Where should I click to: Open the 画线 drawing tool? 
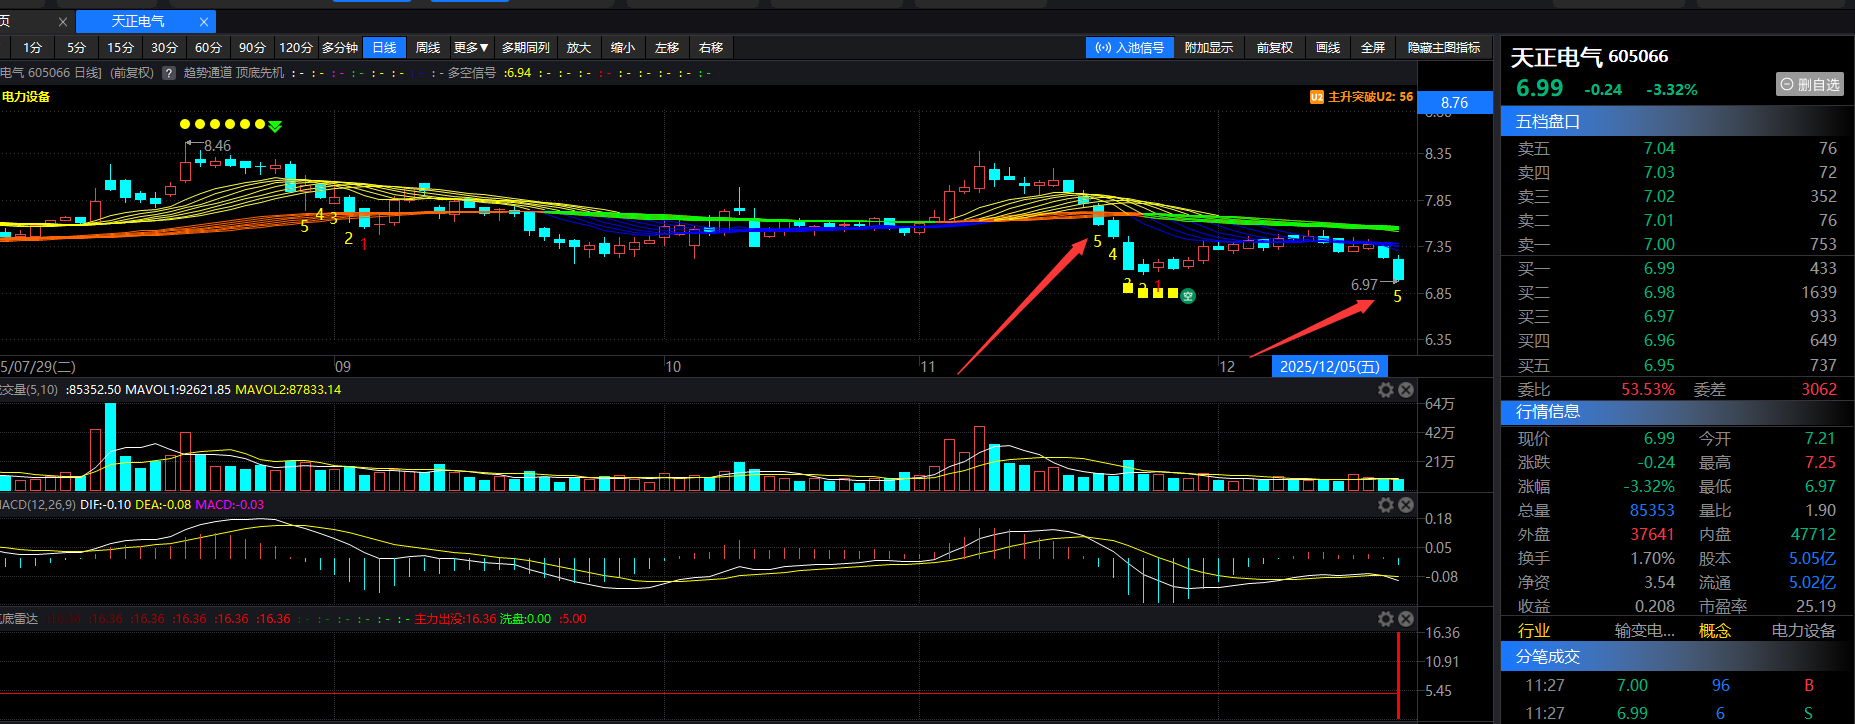point(1328,47)
